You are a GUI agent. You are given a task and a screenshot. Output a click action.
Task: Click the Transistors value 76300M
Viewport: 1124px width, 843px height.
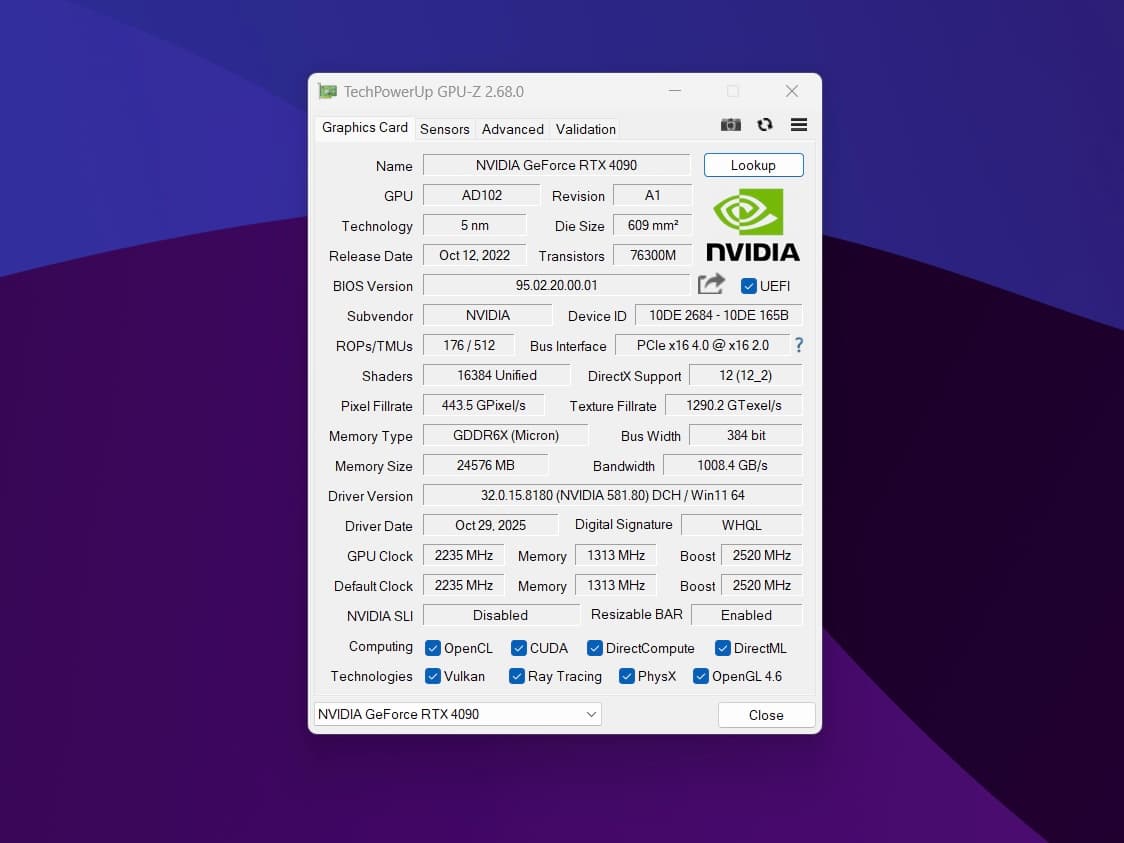(652, 255)
